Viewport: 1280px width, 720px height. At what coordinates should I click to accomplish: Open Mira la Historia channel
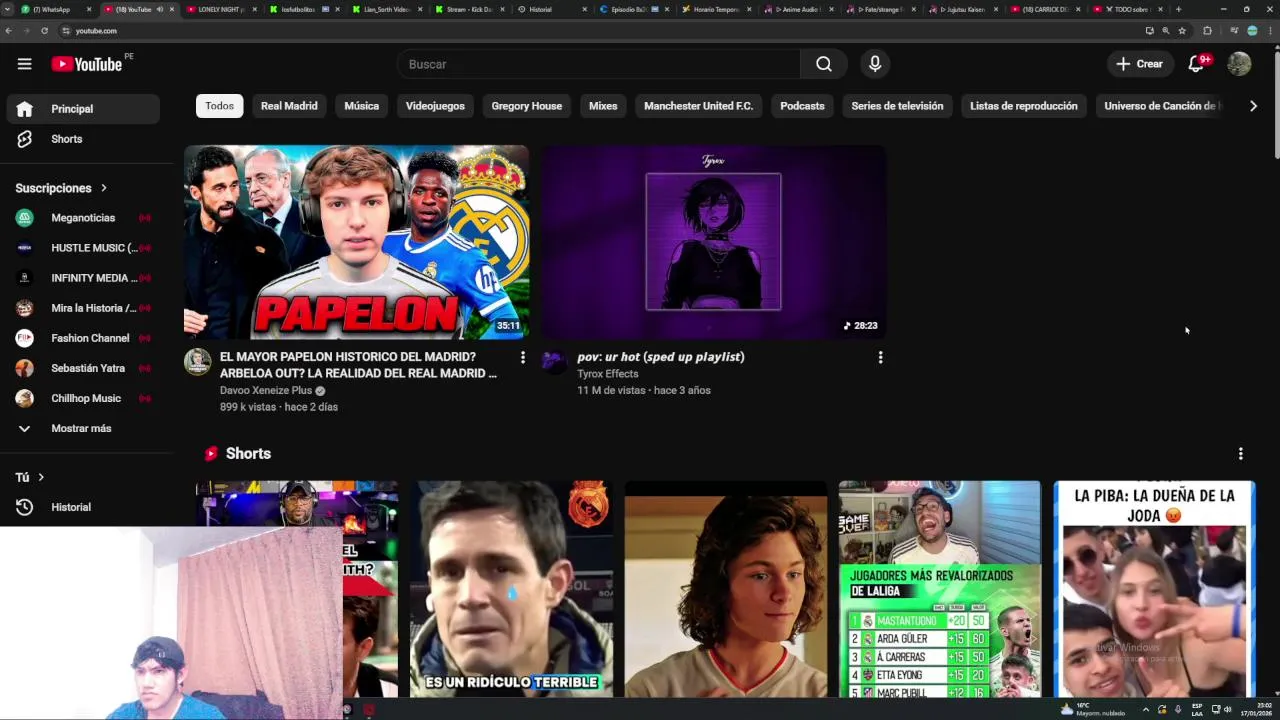(x=83, y=308)
